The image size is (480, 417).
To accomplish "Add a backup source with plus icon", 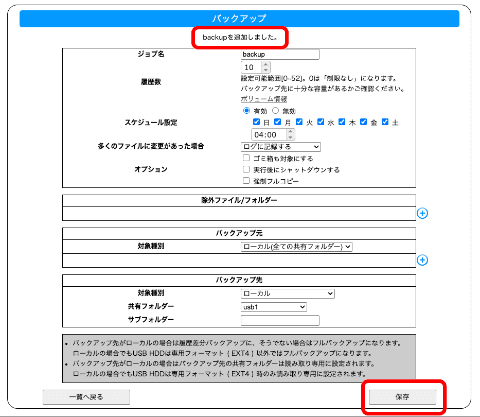I will [x=422, y=260].
